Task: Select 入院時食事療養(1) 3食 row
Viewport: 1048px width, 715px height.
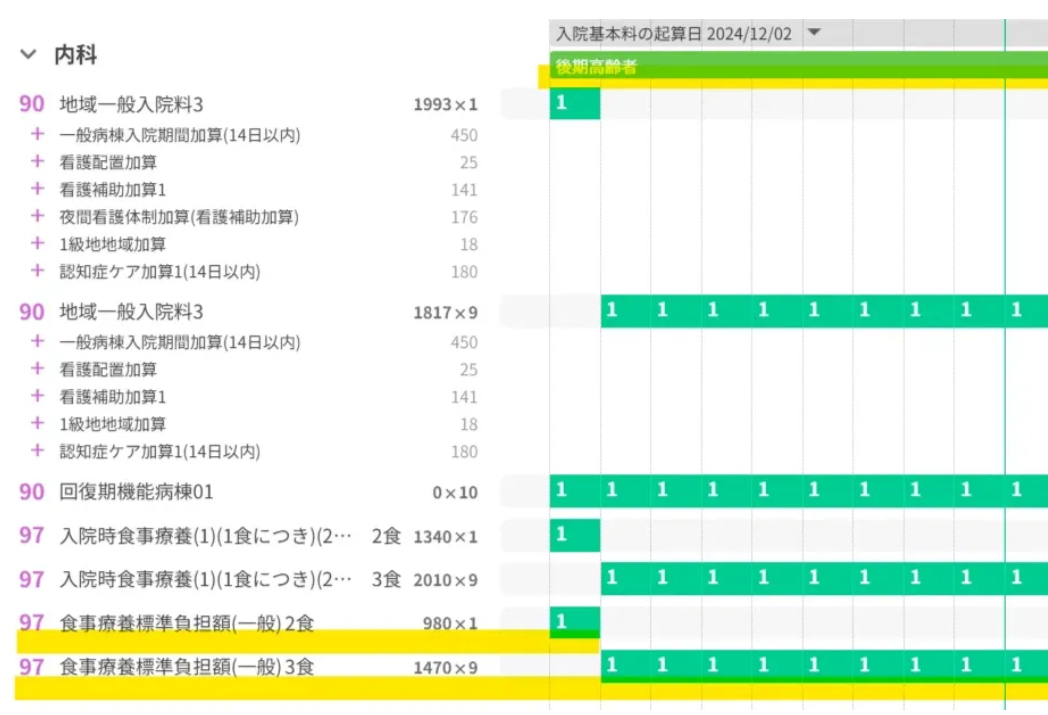Action: click(249, 579)
